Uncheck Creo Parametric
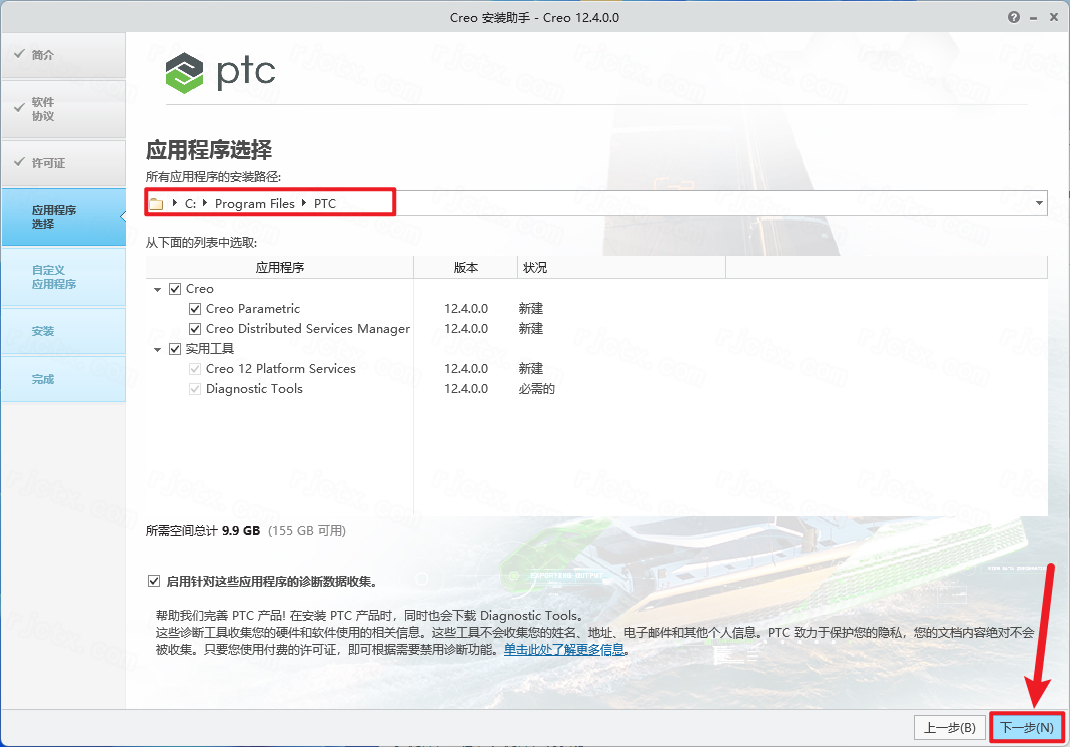Viewport: 1070px width, 747px height. point(195,309)
